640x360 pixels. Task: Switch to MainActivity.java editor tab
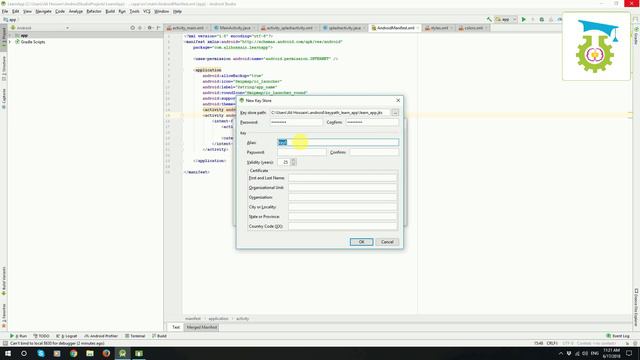234,28
